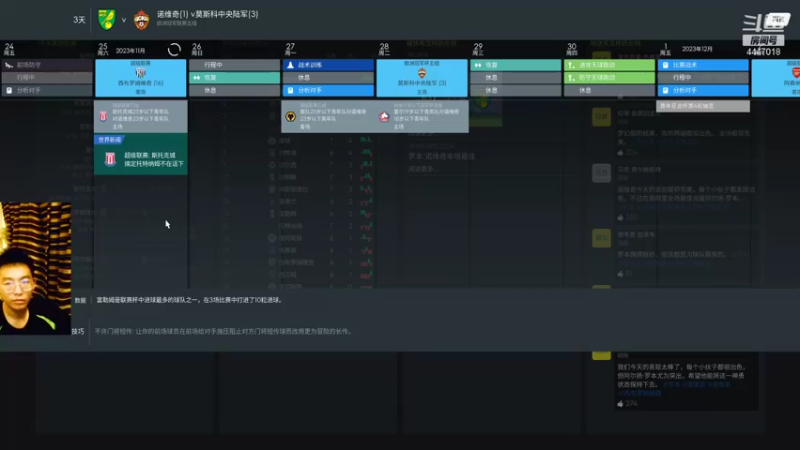
Task: Click the 分析对手 document icon on December 1
Action: pyautogui.click(x=665, y=90)
